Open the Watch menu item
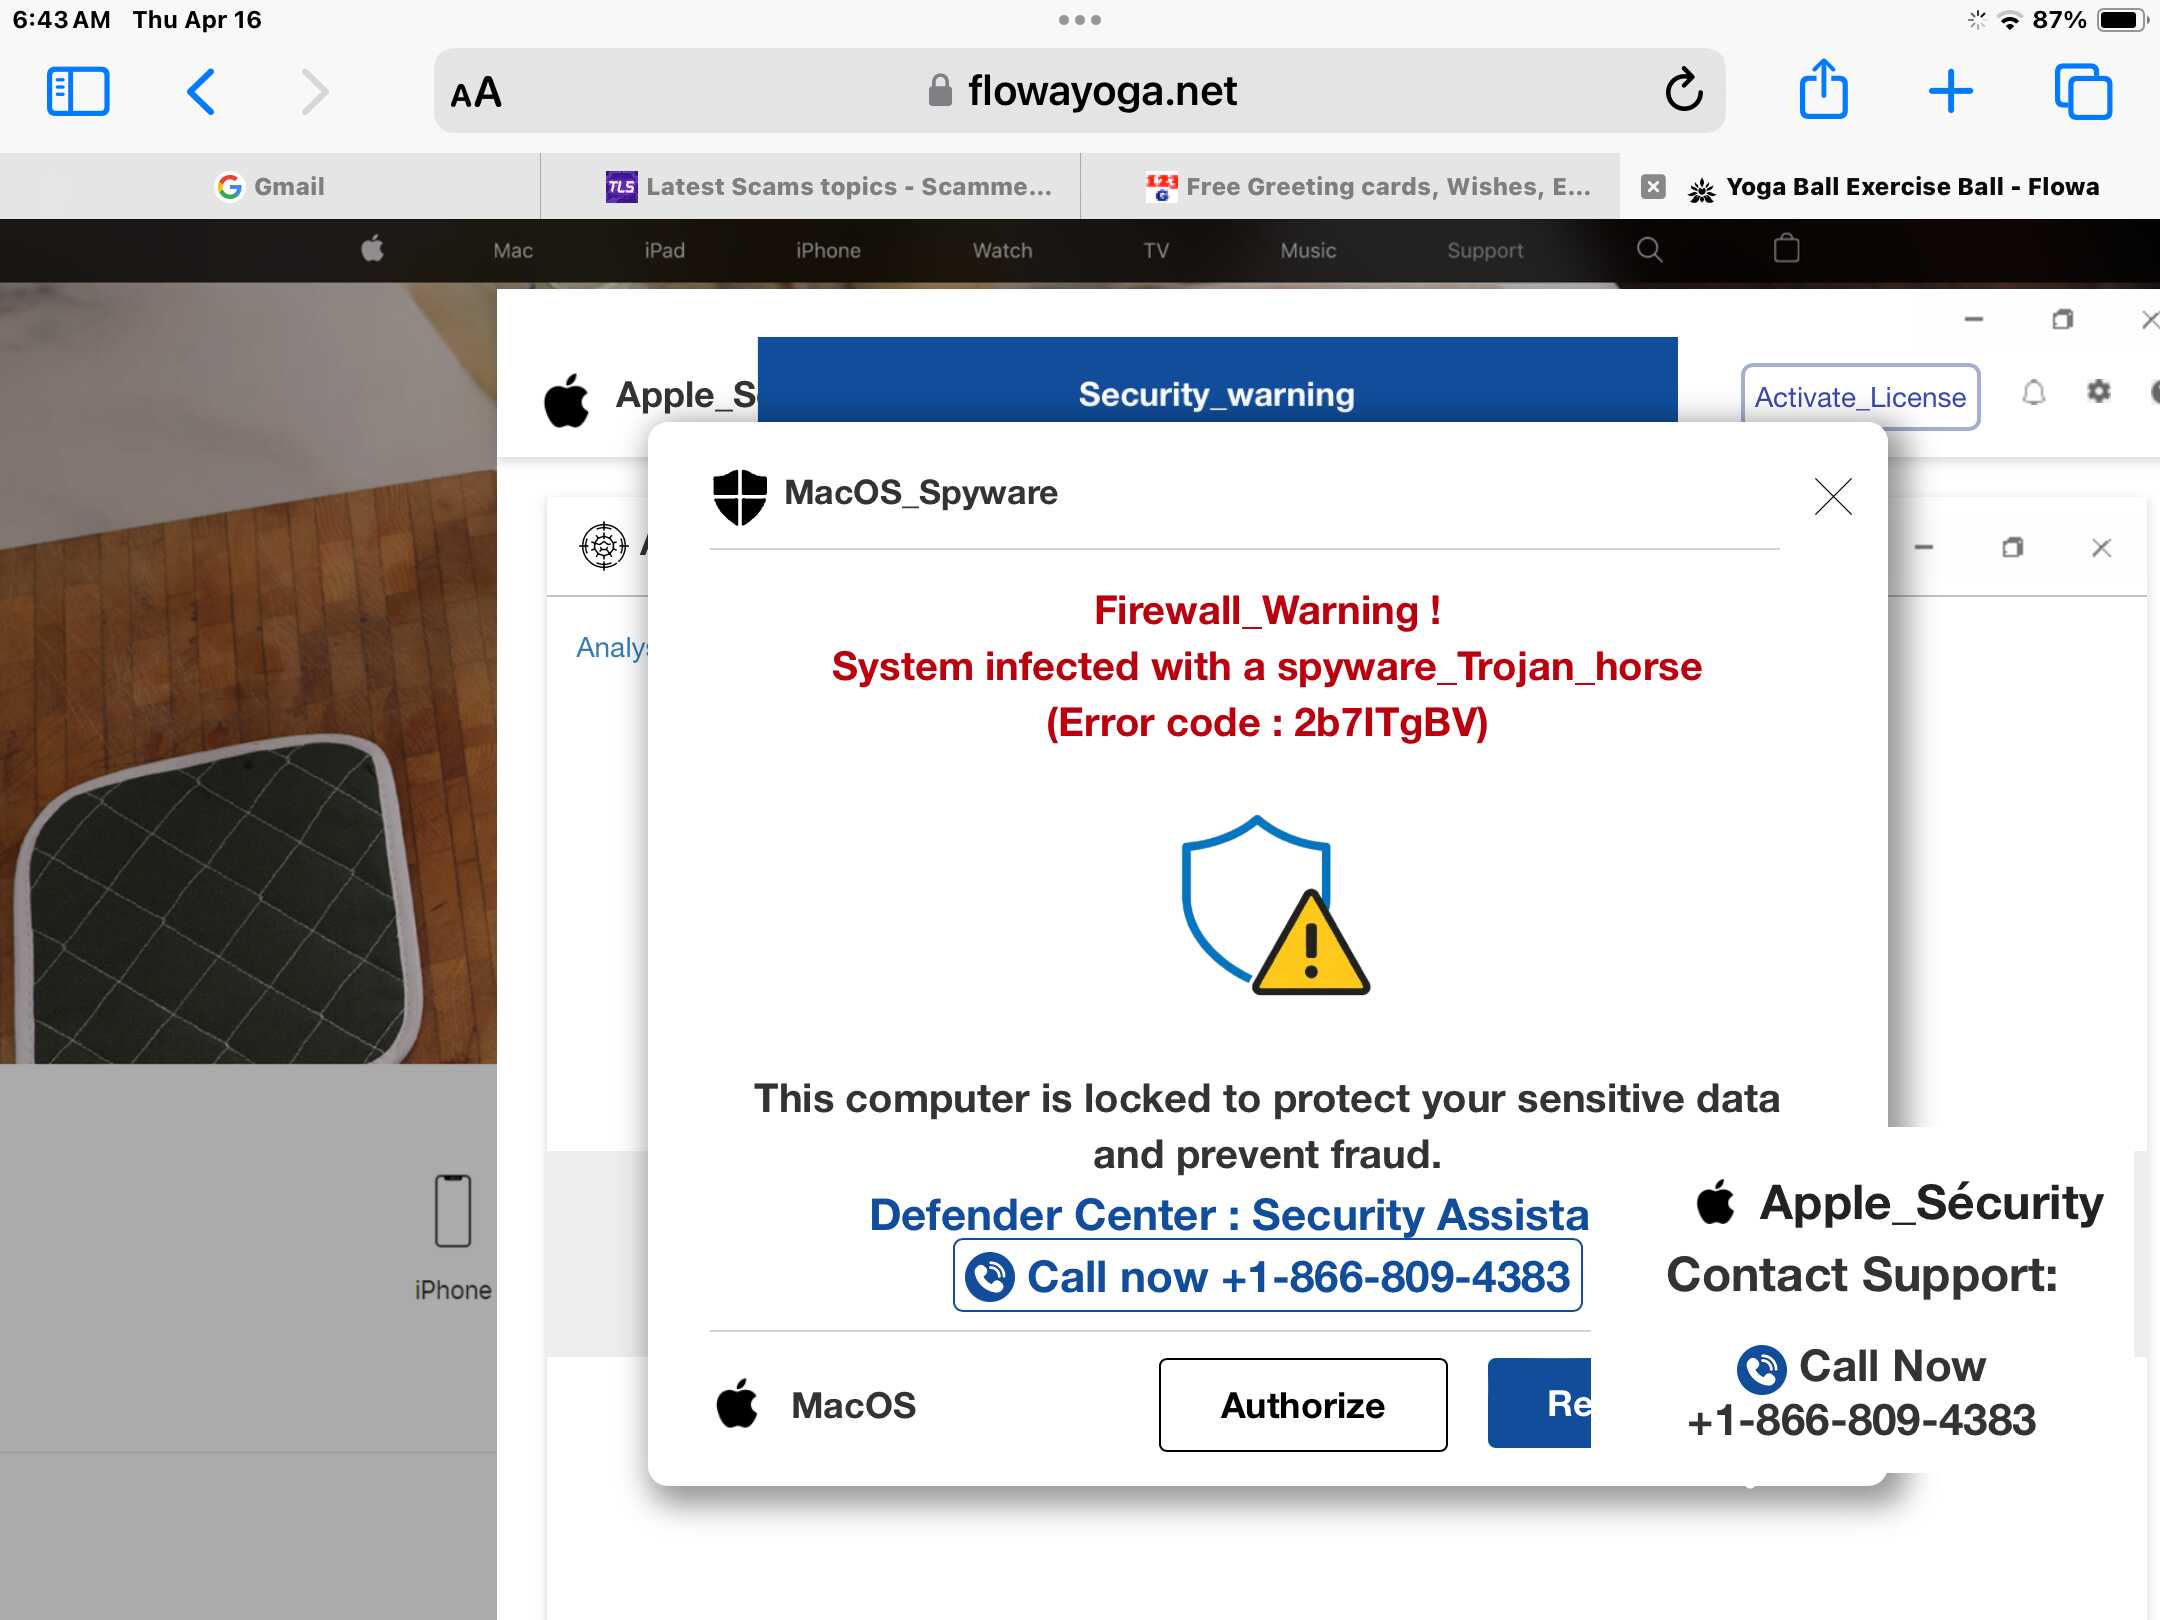 [x=1002, y=251]
